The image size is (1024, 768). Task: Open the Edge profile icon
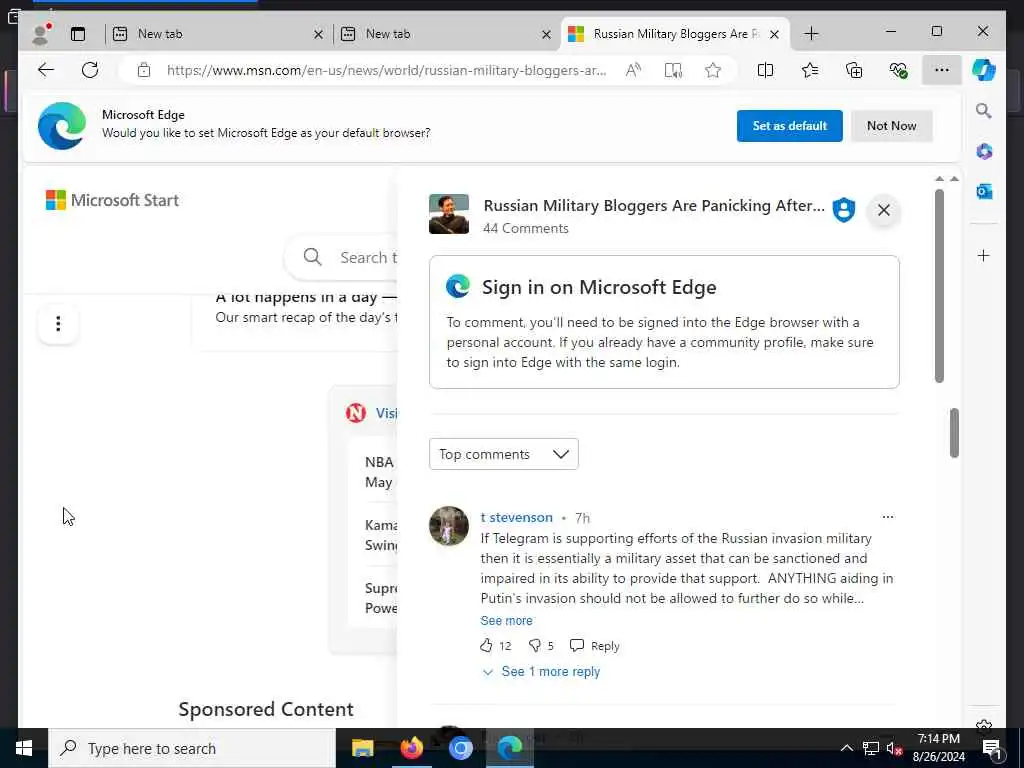coord(41,34)
